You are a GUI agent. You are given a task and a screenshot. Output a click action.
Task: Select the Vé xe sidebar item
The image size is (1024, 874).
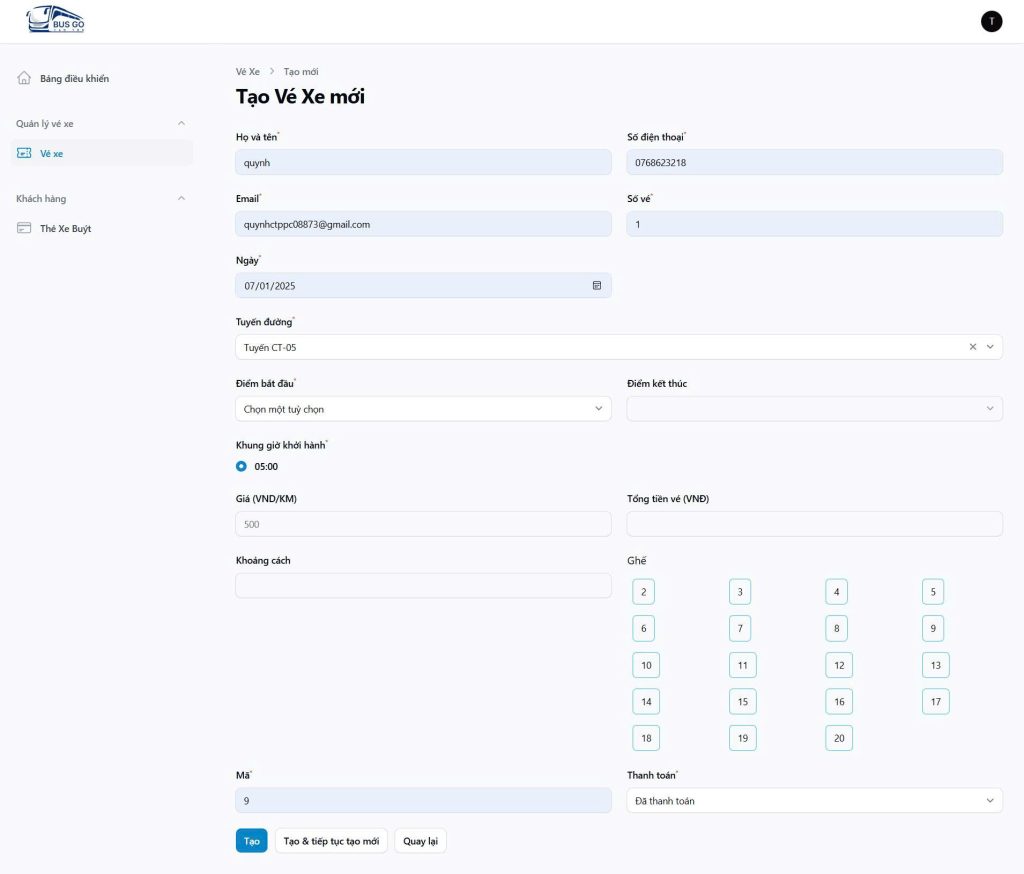51,153
